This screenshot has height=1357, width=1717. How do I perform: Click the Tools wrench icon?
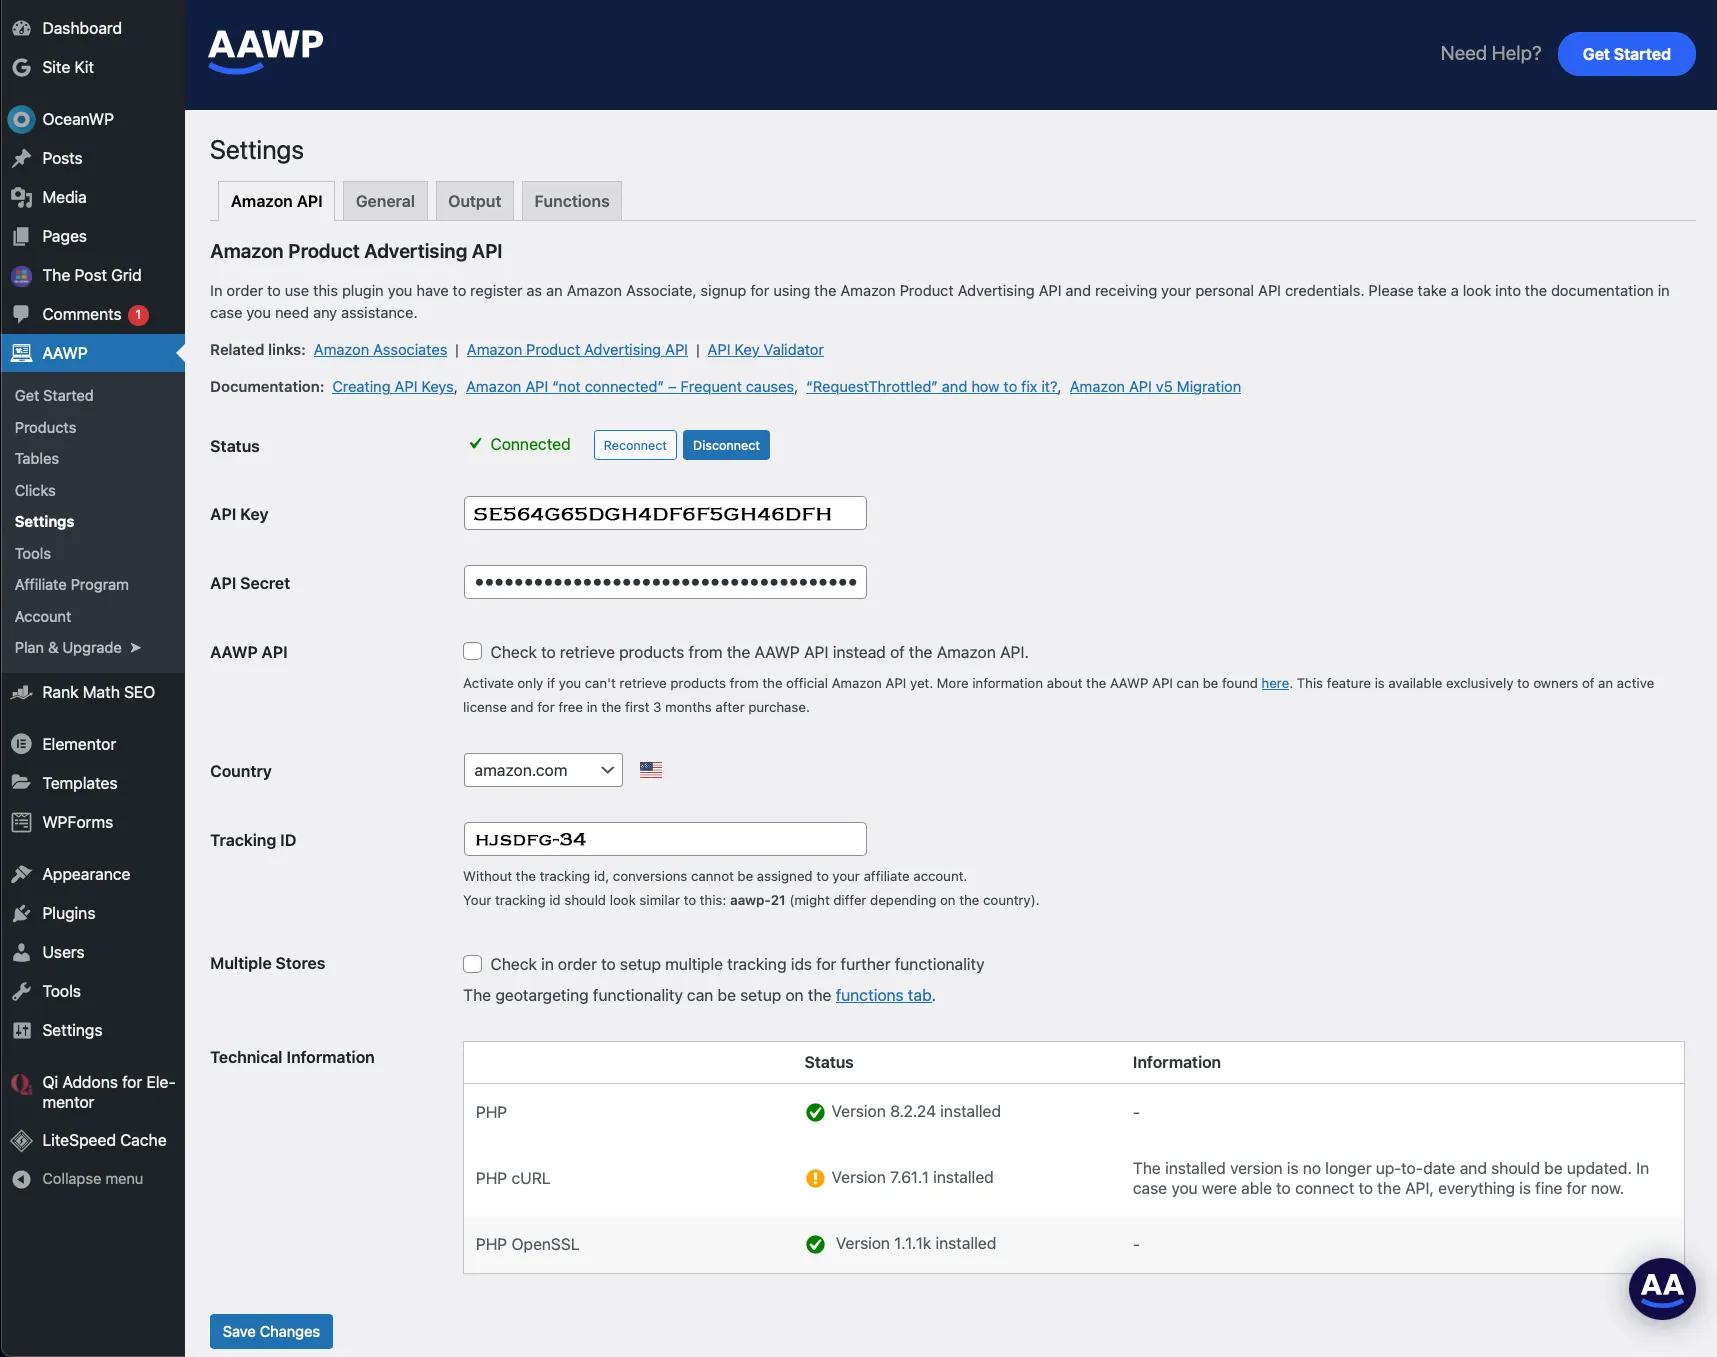(x=21, y=991)
